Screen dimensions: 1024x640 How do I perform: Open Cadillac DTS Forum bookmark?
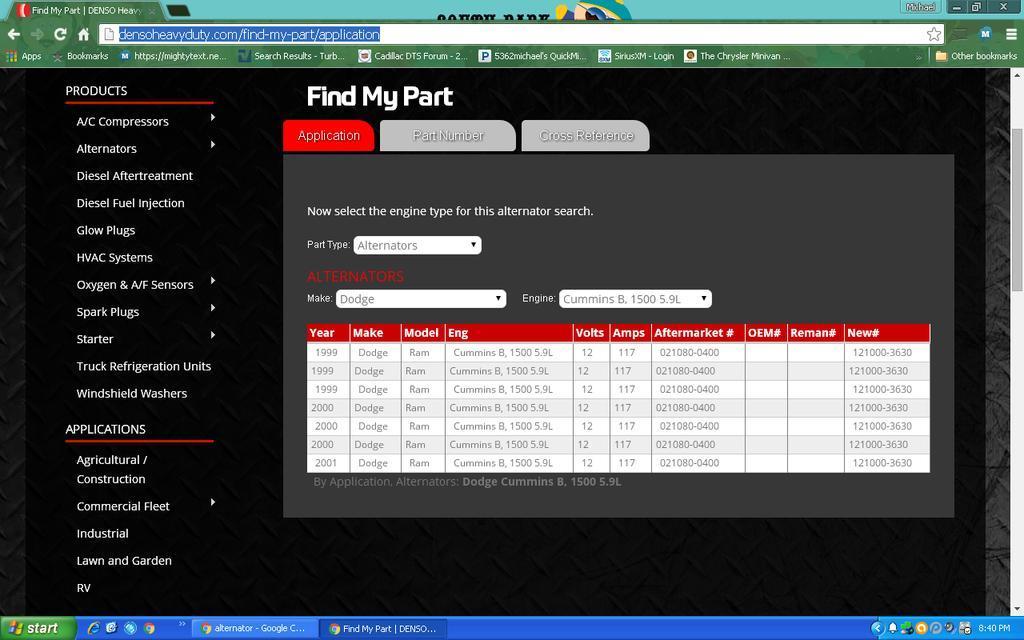pyautogui.click(x=413, y=56)
